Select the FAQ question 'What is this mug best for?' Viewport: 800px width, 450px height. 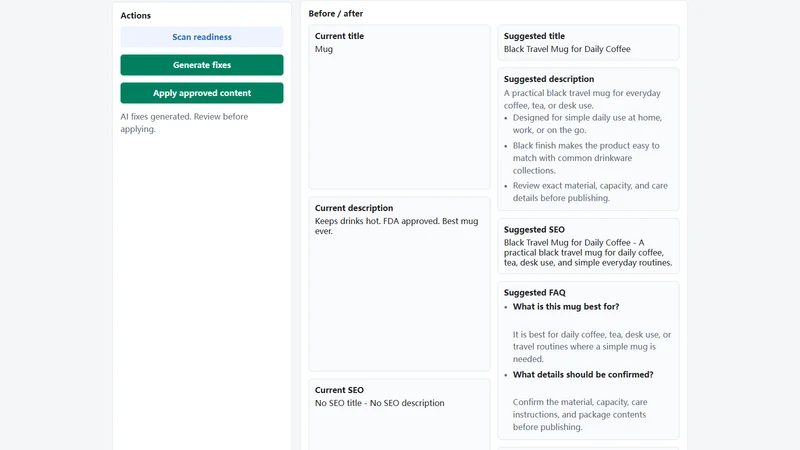tap(566, 306)
